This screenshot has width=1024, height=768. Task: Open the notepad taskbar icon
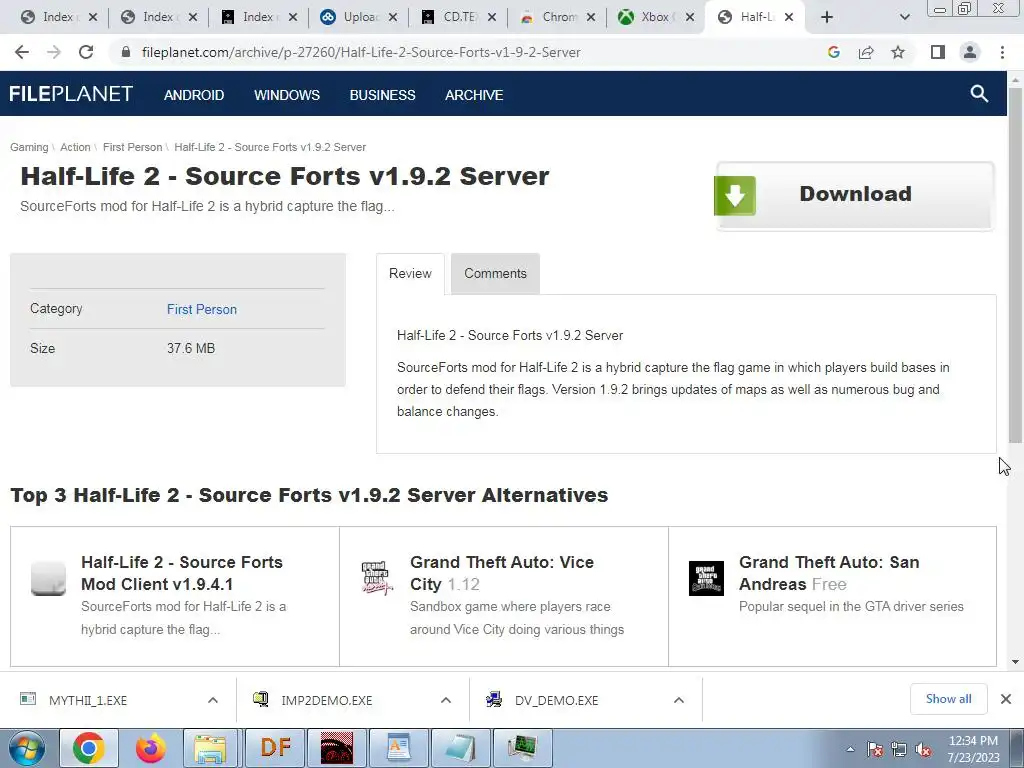coord(460,748)
